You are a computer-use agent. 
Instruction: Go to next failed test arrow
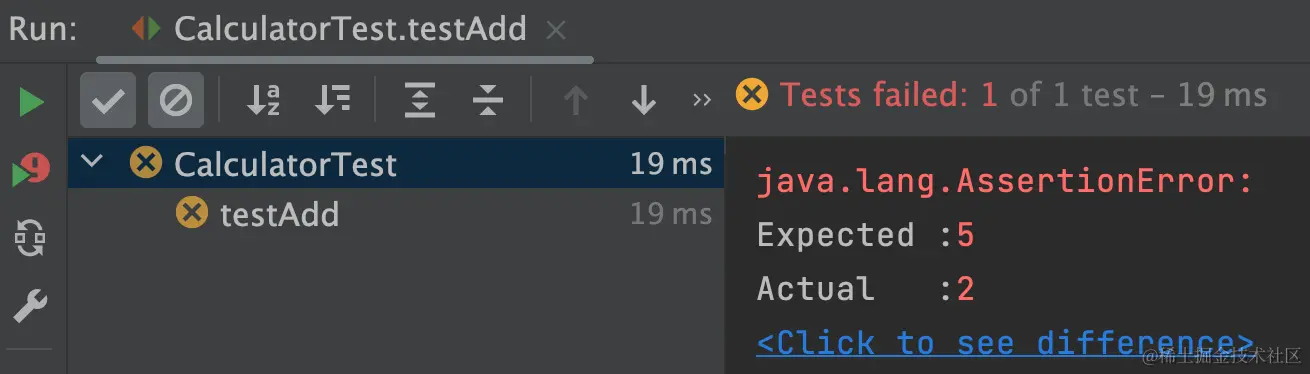pyautogui.click(x=644, y=100)
